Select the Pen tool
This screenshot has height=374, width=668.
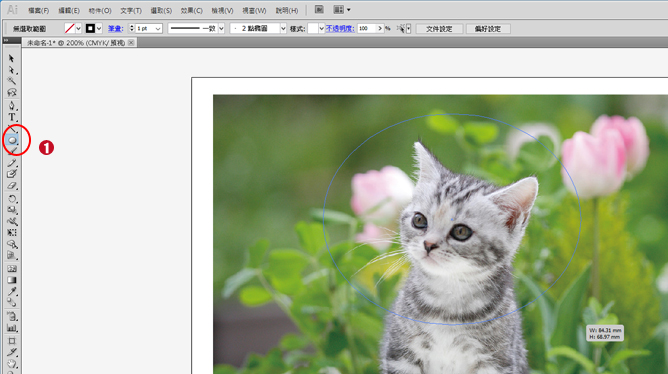pos(12,105)
